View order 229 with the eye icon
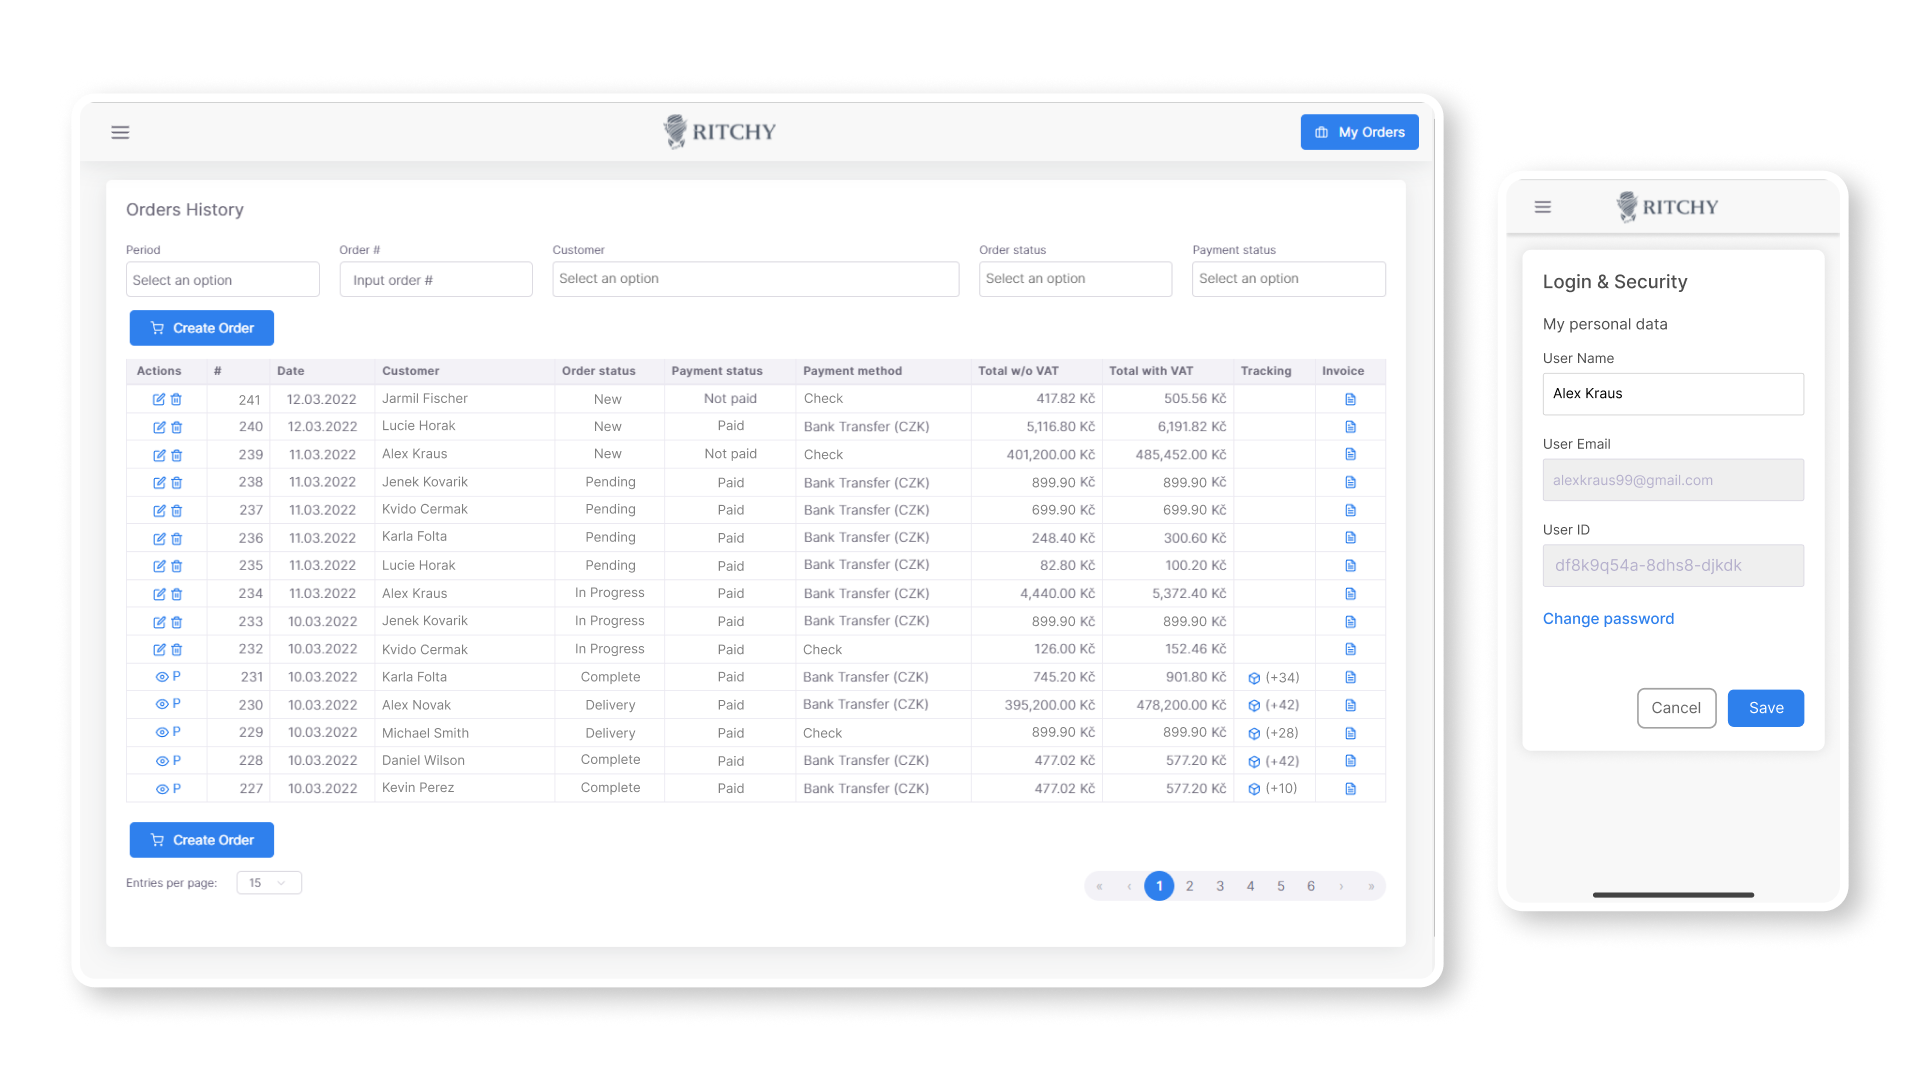 [x=161, y=732]
